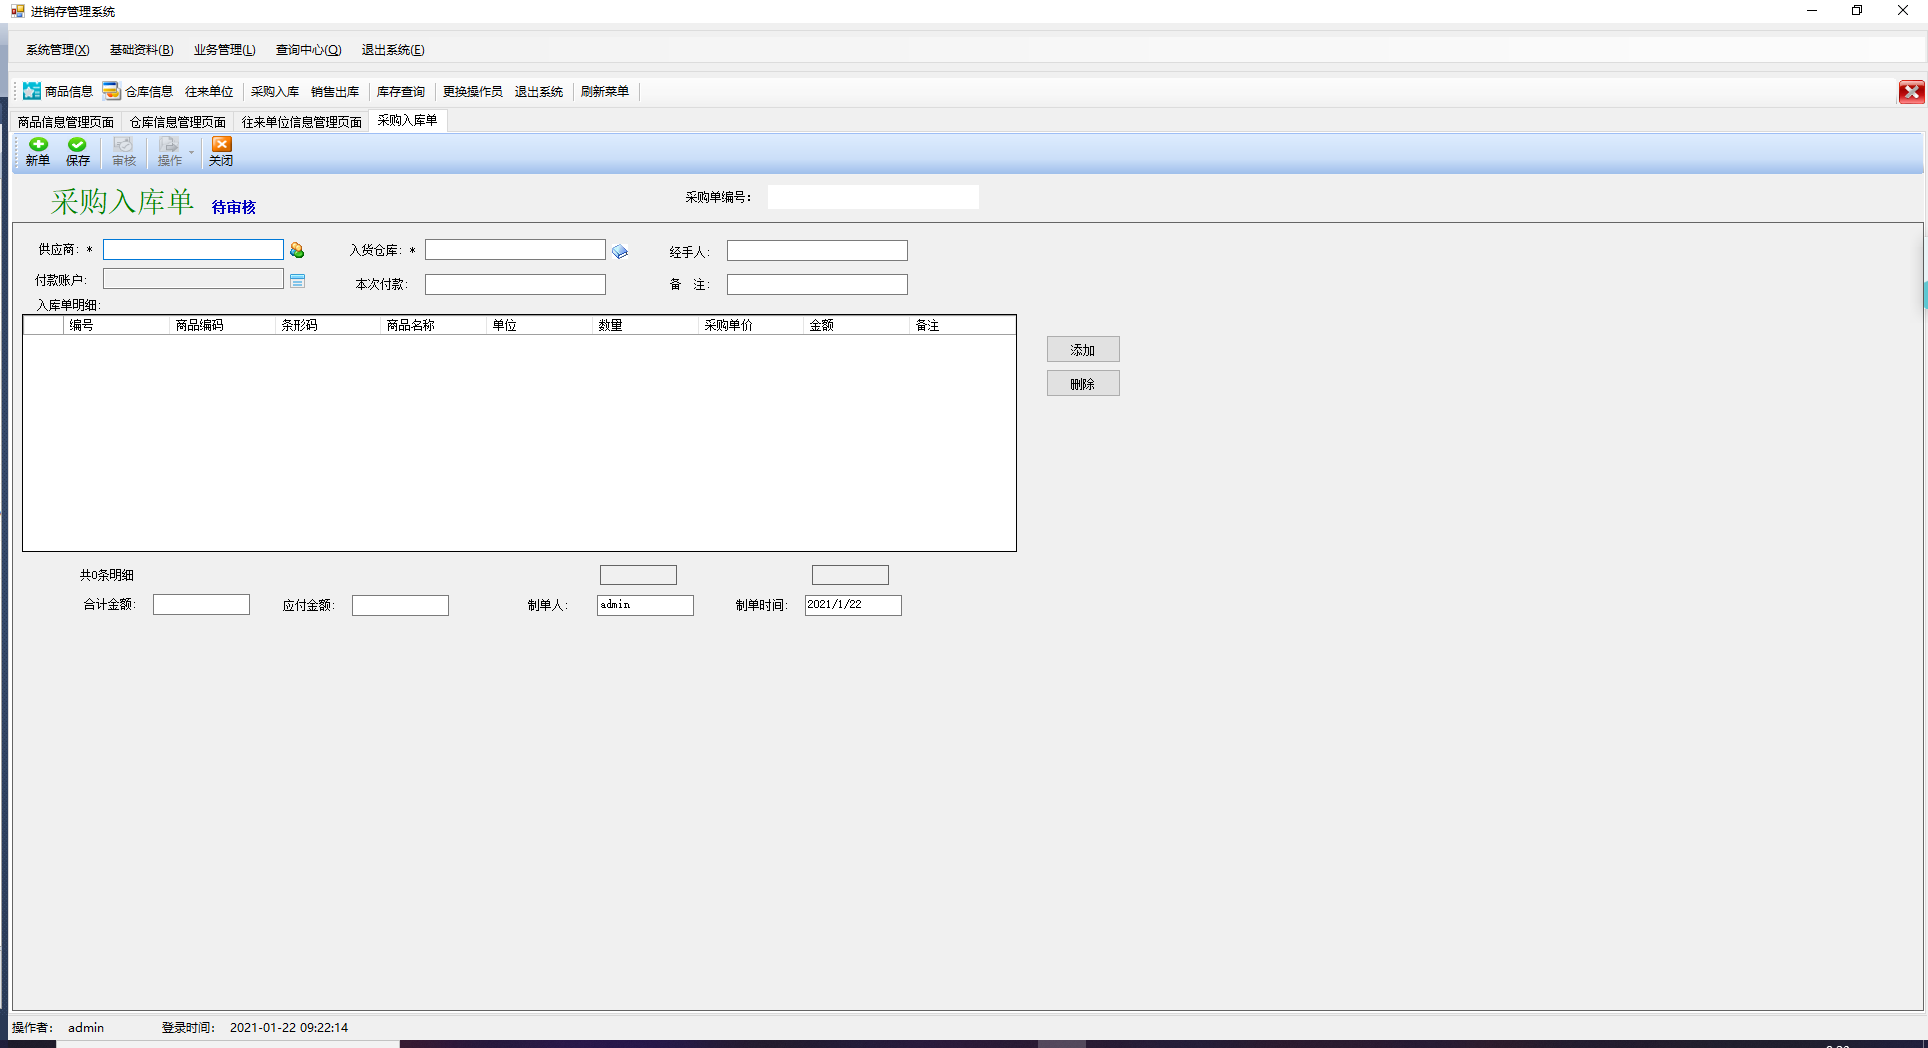The width and height of the screenshot is (1928, 1048).
Task: Click the 制单人 field showing admin
Action: click(645, 605)
